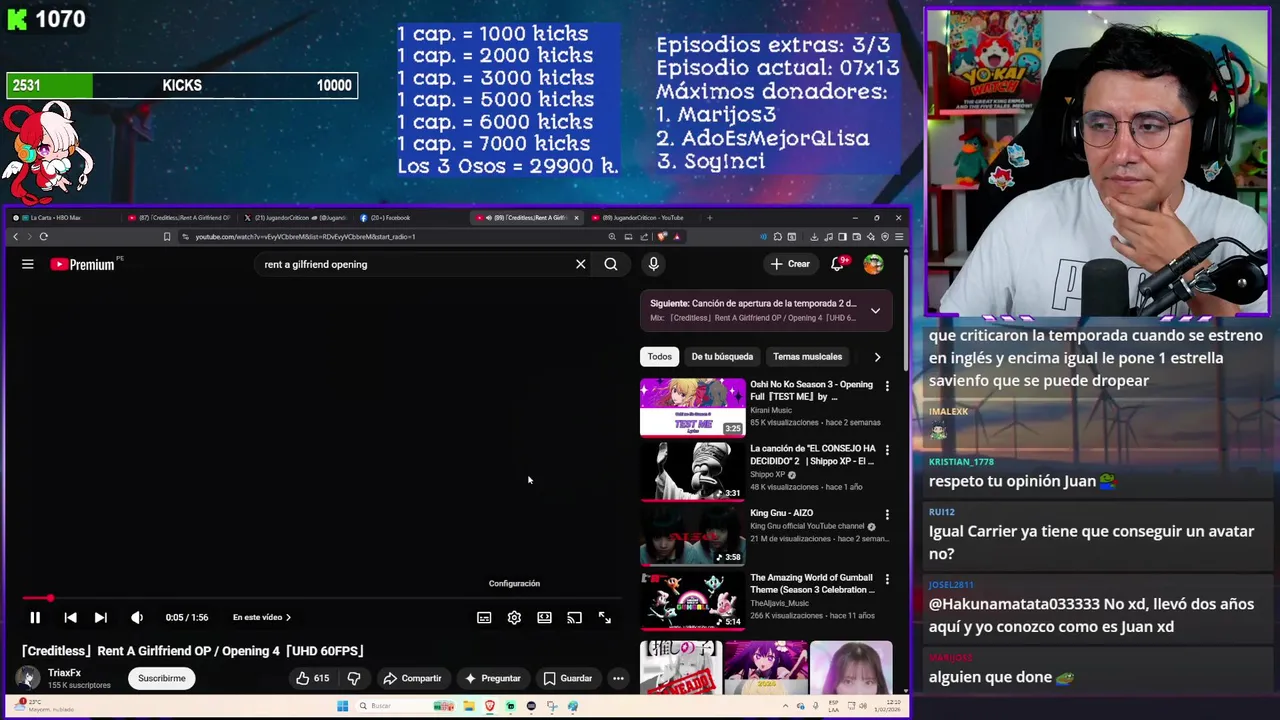Open more actions menu below video

618,678
